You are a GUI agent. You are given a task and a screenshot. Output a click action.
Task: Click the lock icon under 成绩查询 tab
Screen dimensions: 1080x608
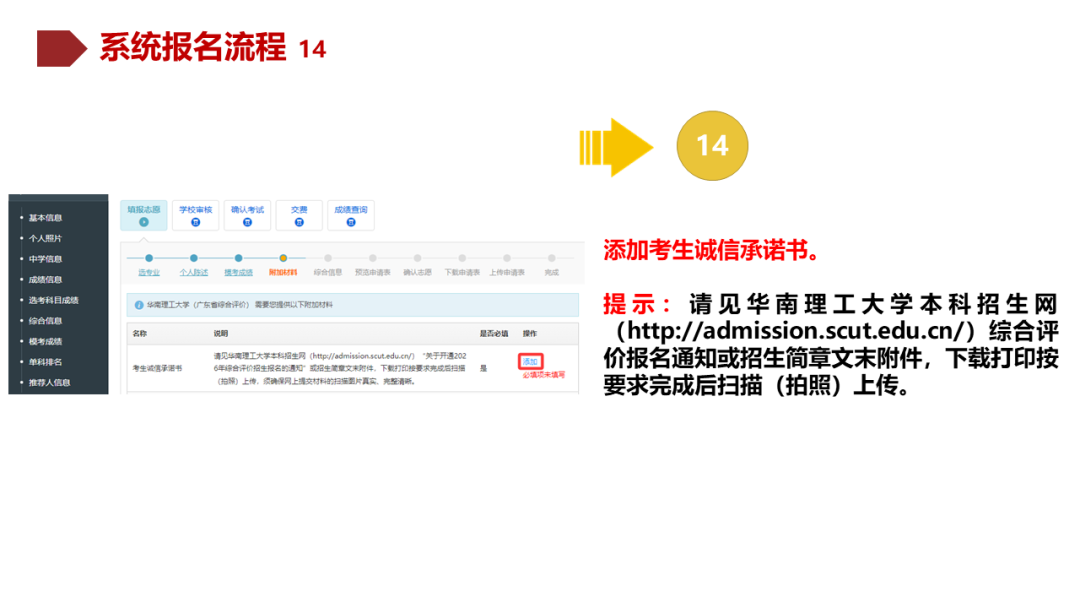tap(350, 222)
